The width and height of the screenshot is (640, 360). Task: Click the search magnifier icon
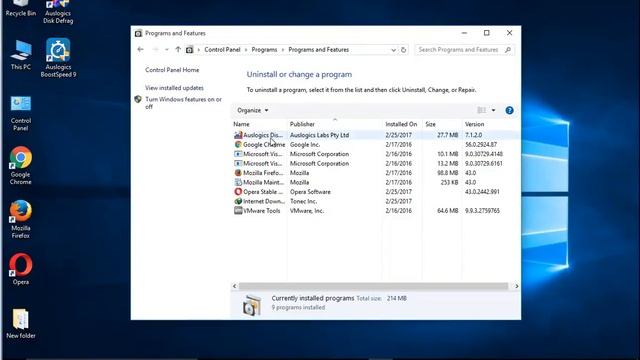(508, 50)
